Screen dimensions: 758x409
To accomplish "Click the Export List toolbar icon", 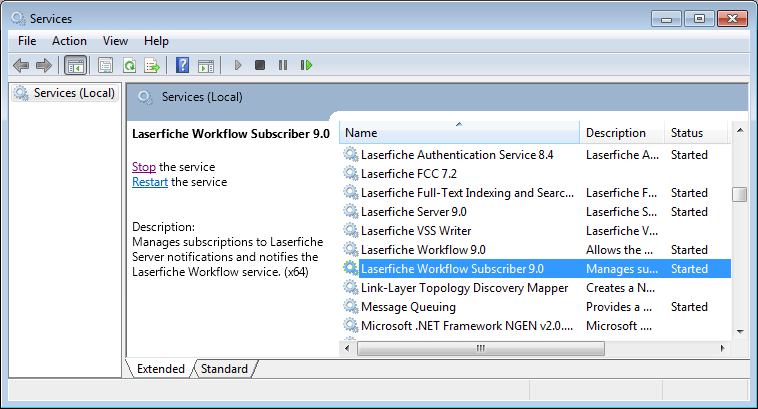I will [x=152, y=65].
